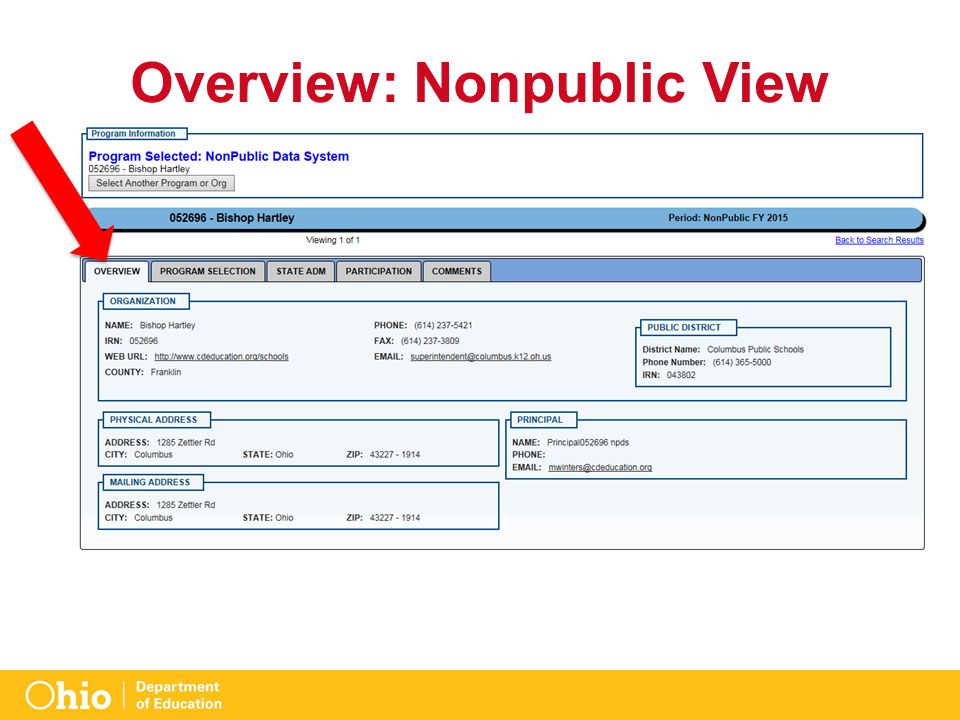Select mailing address '1285 Zettler Rd'

pos(186,505)
